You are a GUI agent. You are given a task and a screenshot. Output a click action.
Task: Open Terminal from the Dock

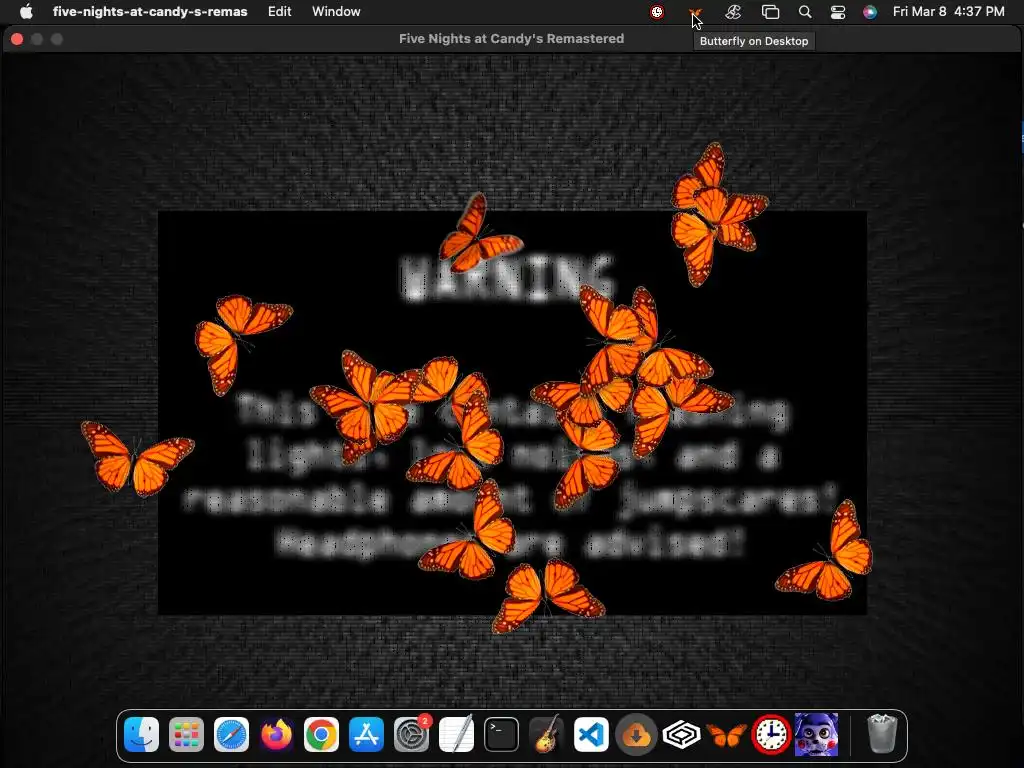(502, 735)
